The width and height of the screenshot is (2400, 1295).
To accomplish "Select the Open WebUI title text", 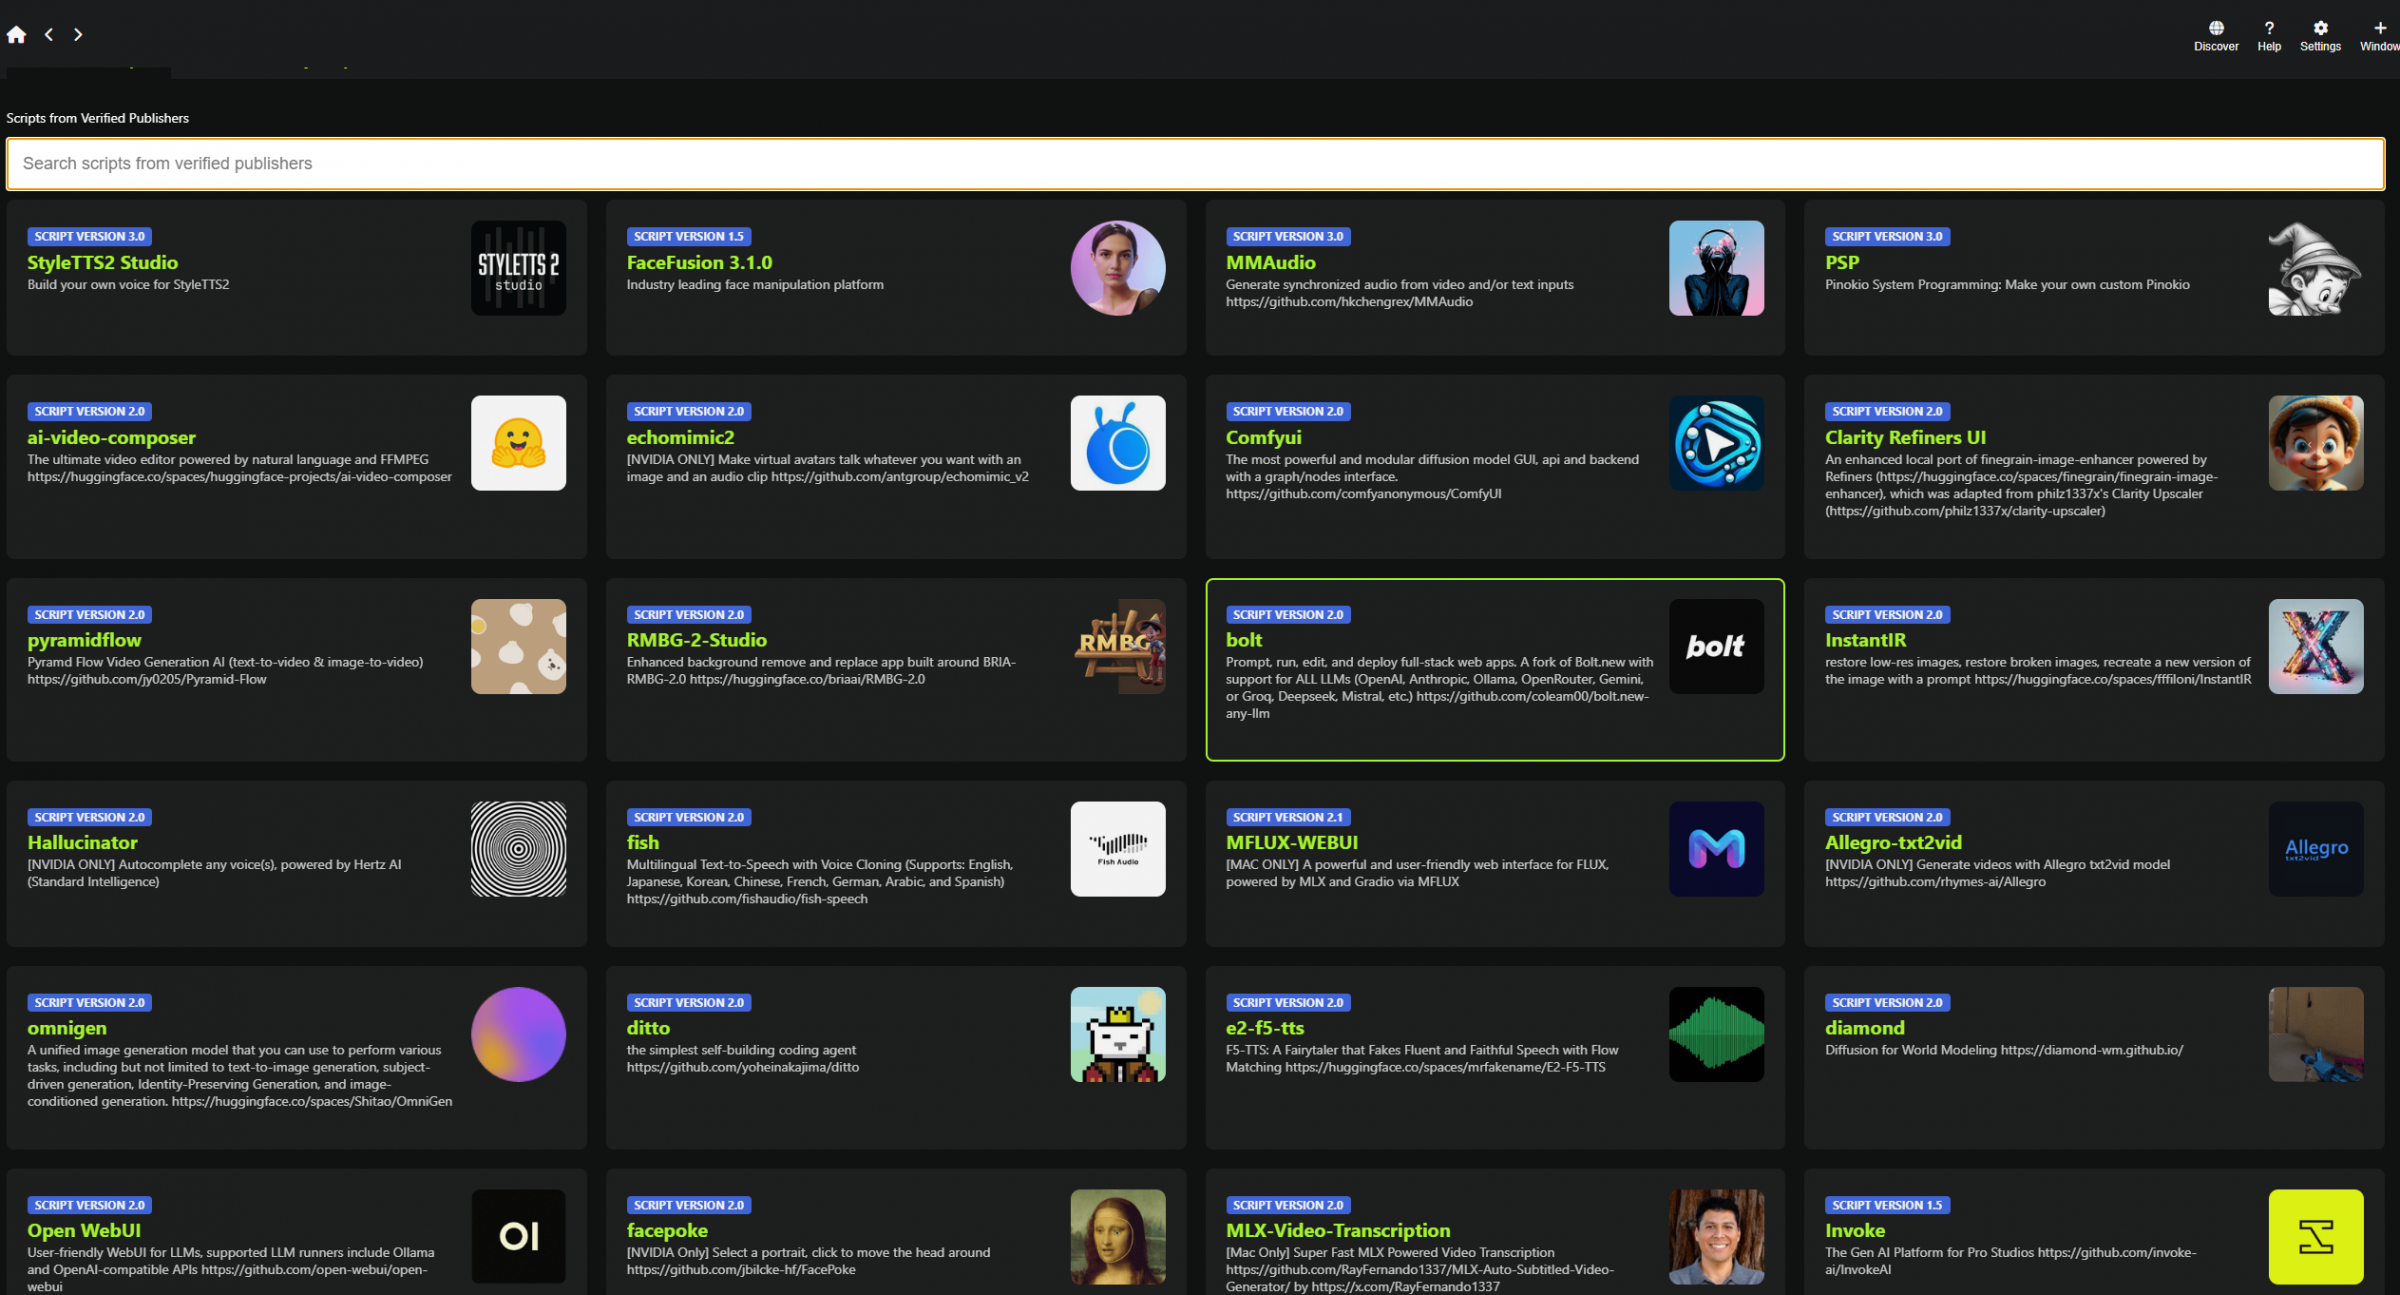I will [84, 1231].
